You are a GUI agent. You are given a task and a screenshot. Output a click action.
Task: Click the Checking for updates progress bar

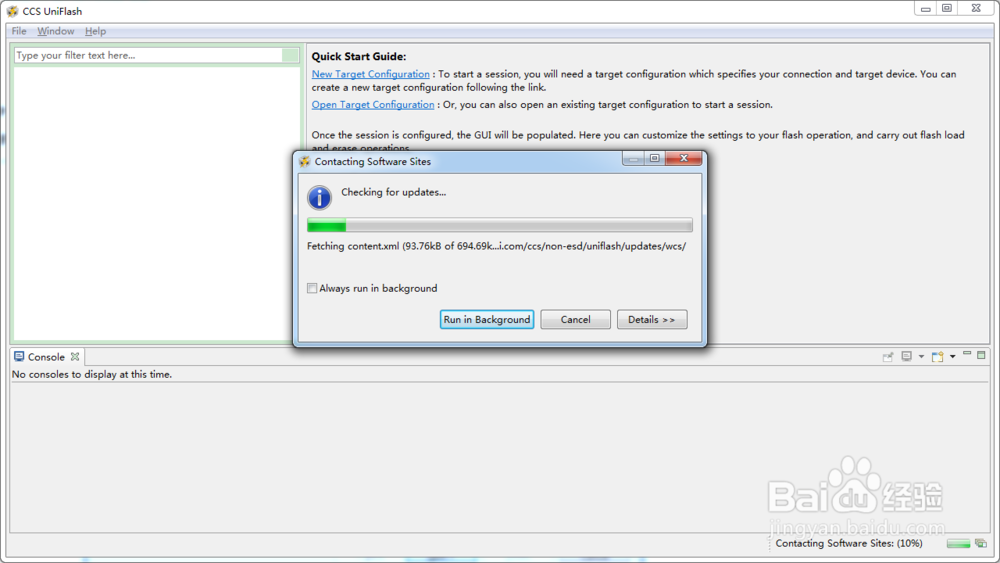tap(499, 225)
